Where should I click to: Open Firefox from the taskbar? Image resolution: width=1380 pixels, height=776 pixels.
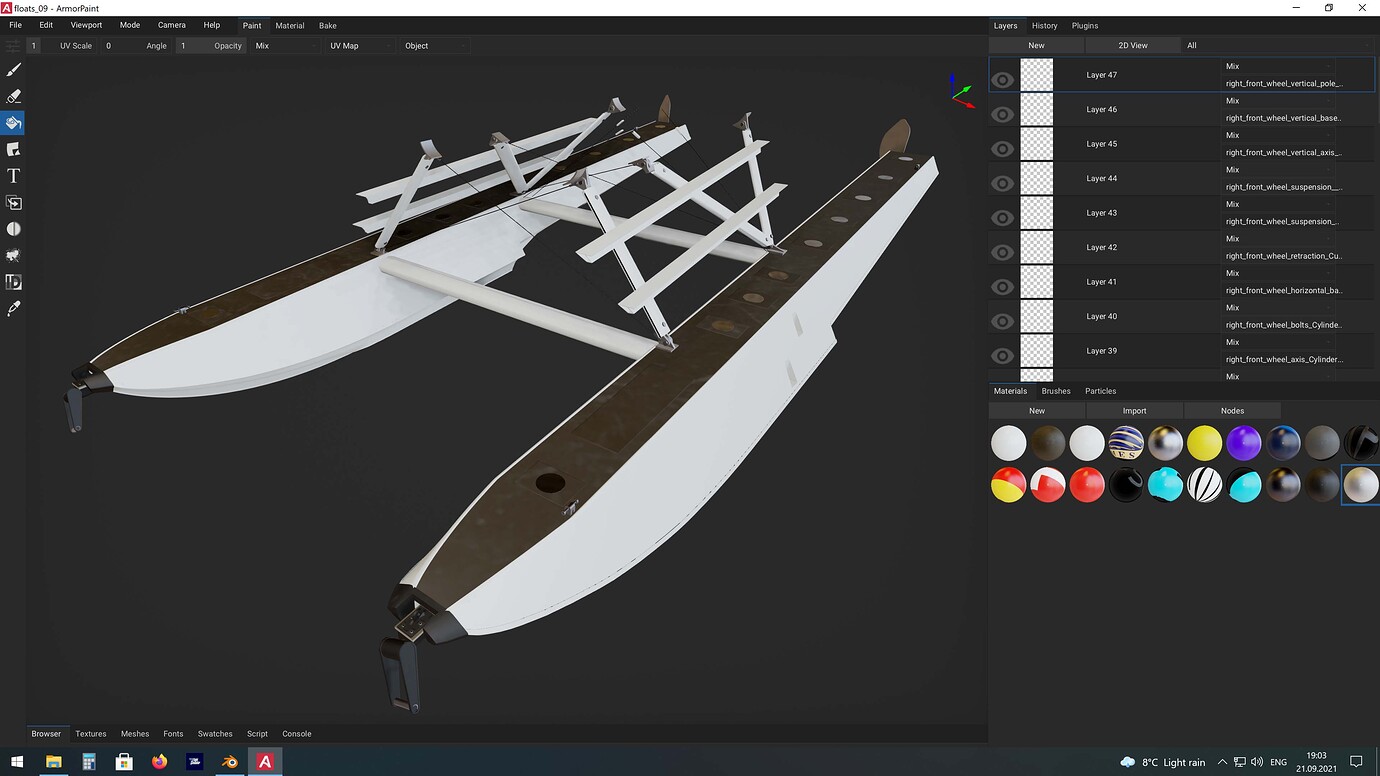159,762
